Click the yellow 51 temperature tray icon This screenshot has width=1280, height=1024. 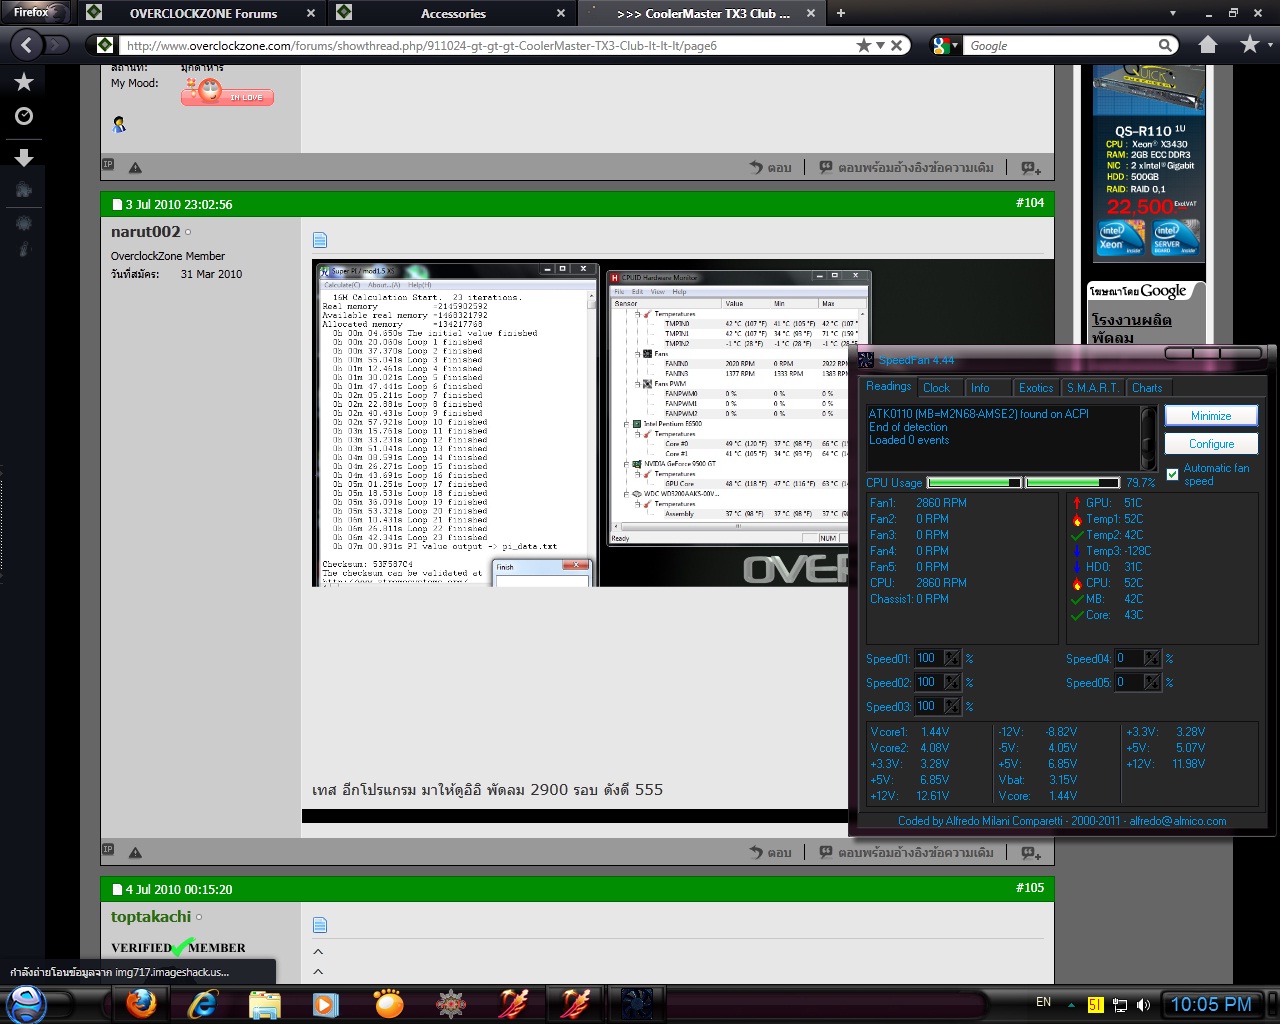tap(1096, 1004)
